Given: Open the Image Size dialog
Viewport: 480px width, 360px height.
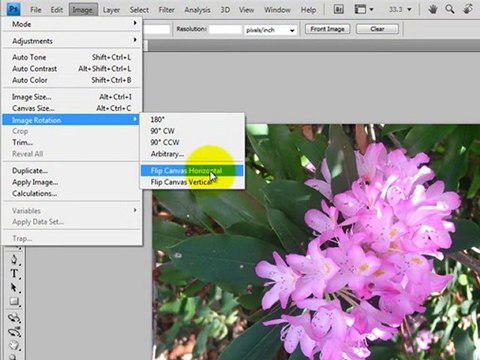Looking at the screenshot, I should [x=72, y=97].
